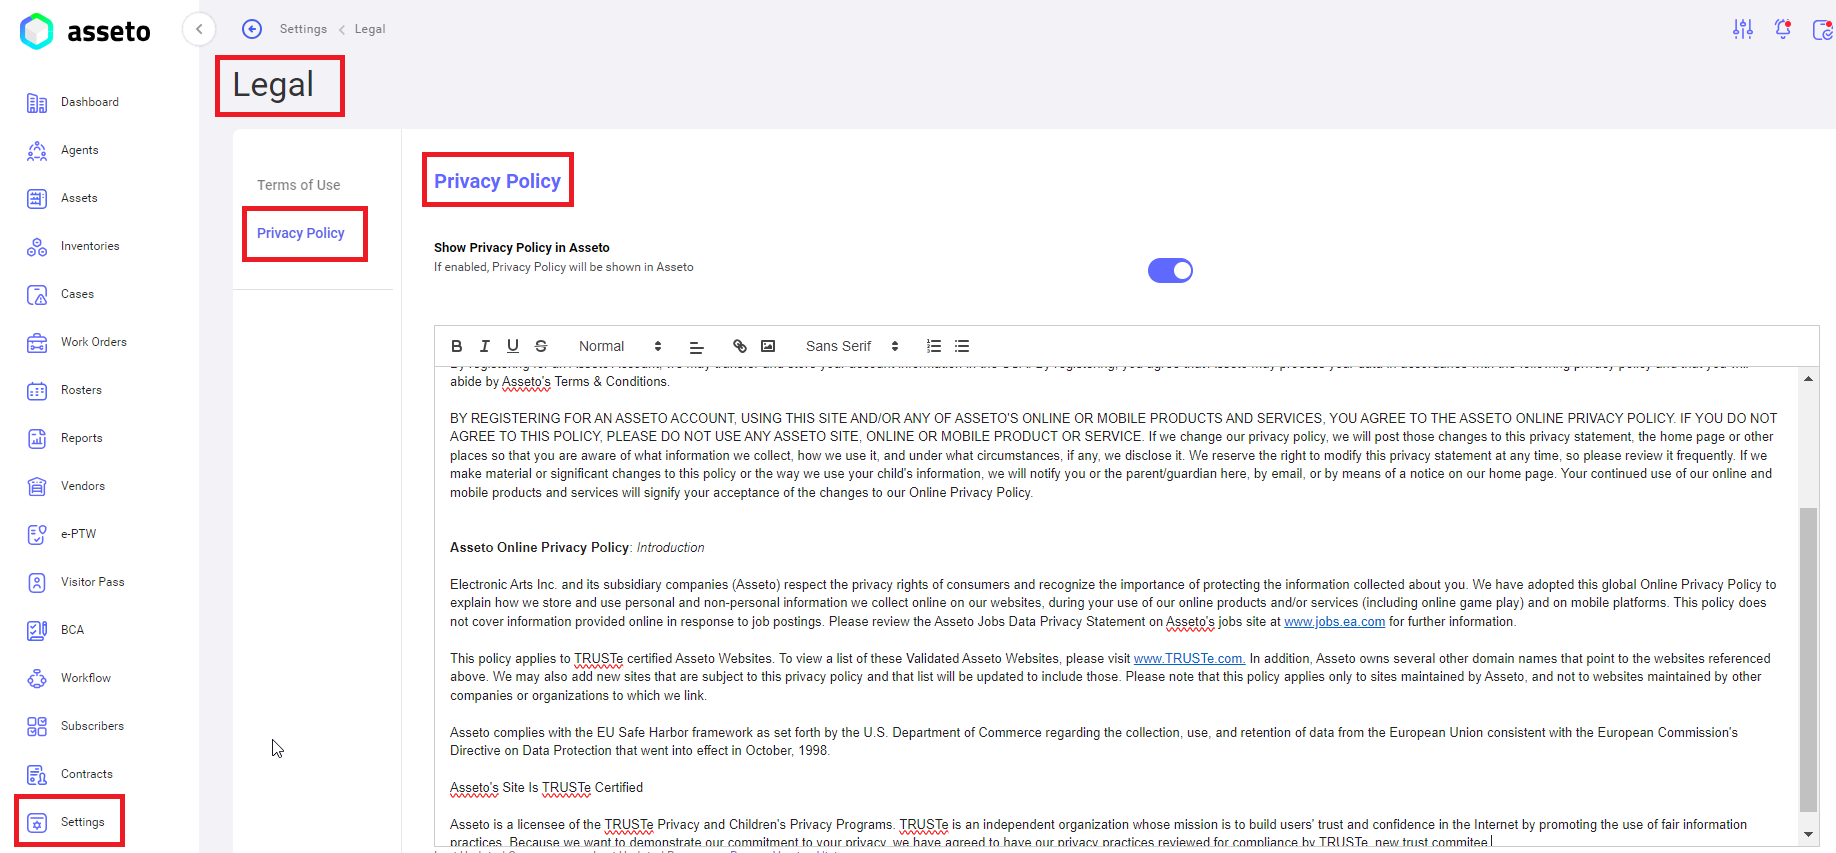Click the editor scrollbar down arrow
The width and height of the screenshot is (1836, 853).
point(1808,834)
